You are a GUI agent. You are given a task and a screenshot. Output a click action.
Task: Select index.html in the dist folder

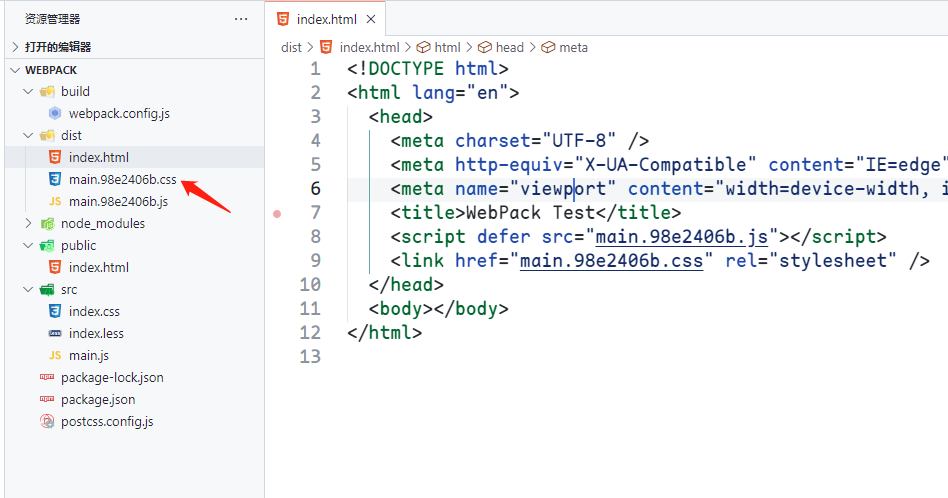click(99, 157)
